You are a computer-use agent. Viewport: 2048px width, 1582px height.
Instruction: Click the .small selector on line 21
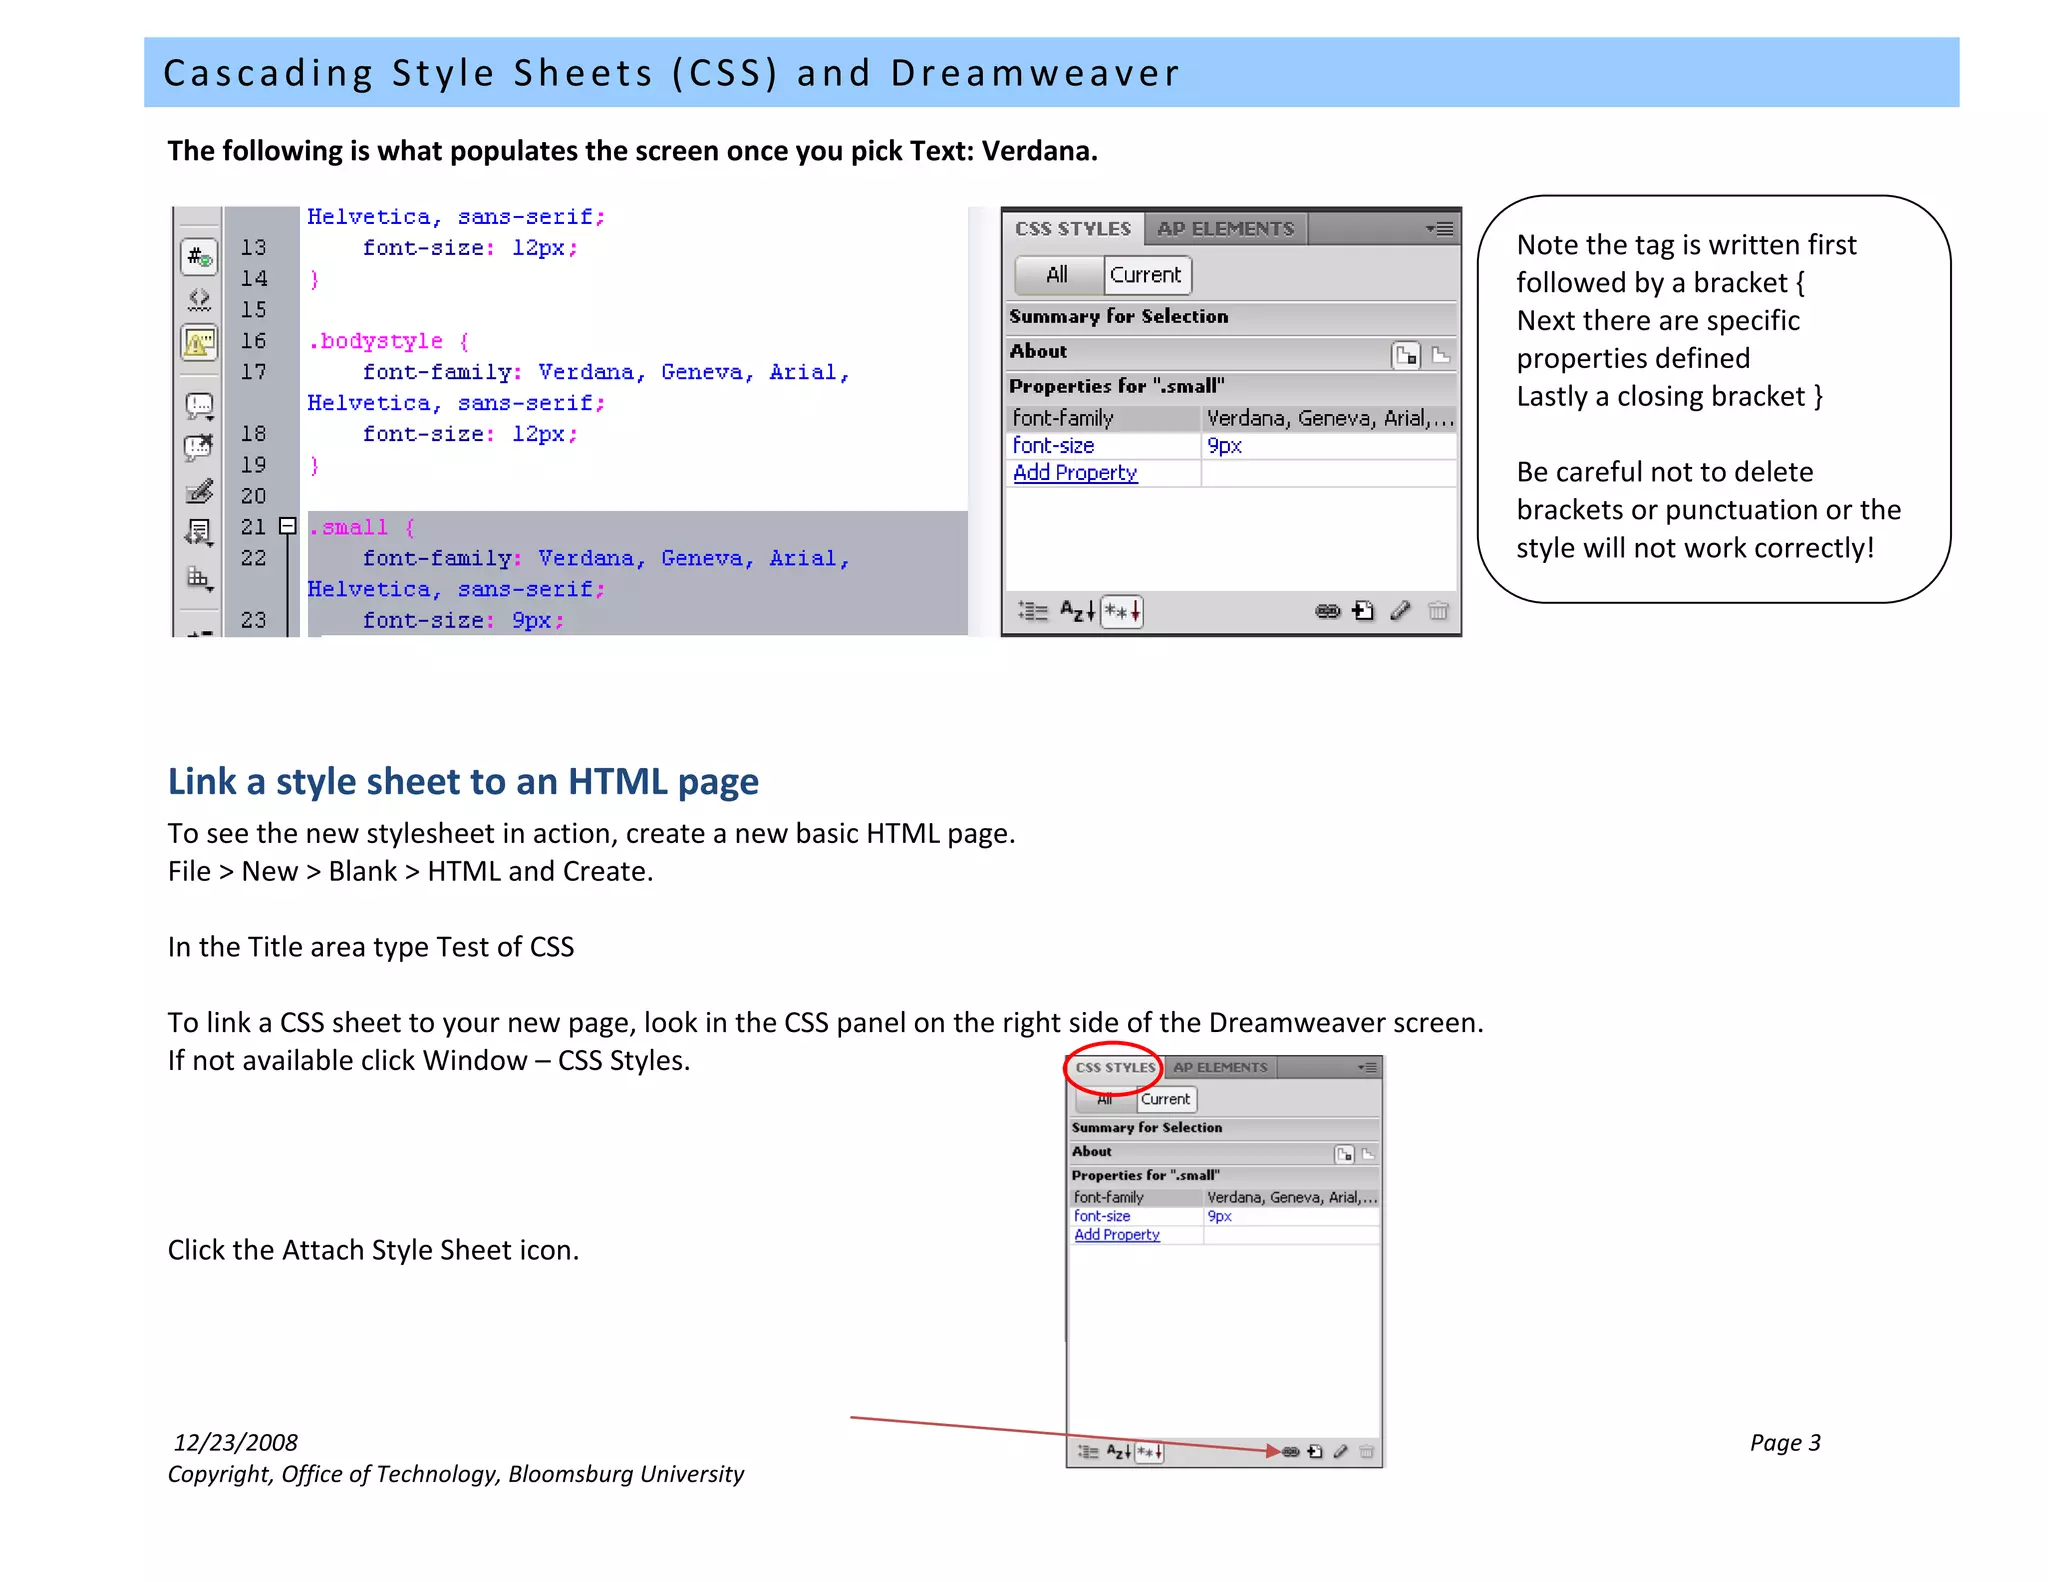[x=347, y=527]
